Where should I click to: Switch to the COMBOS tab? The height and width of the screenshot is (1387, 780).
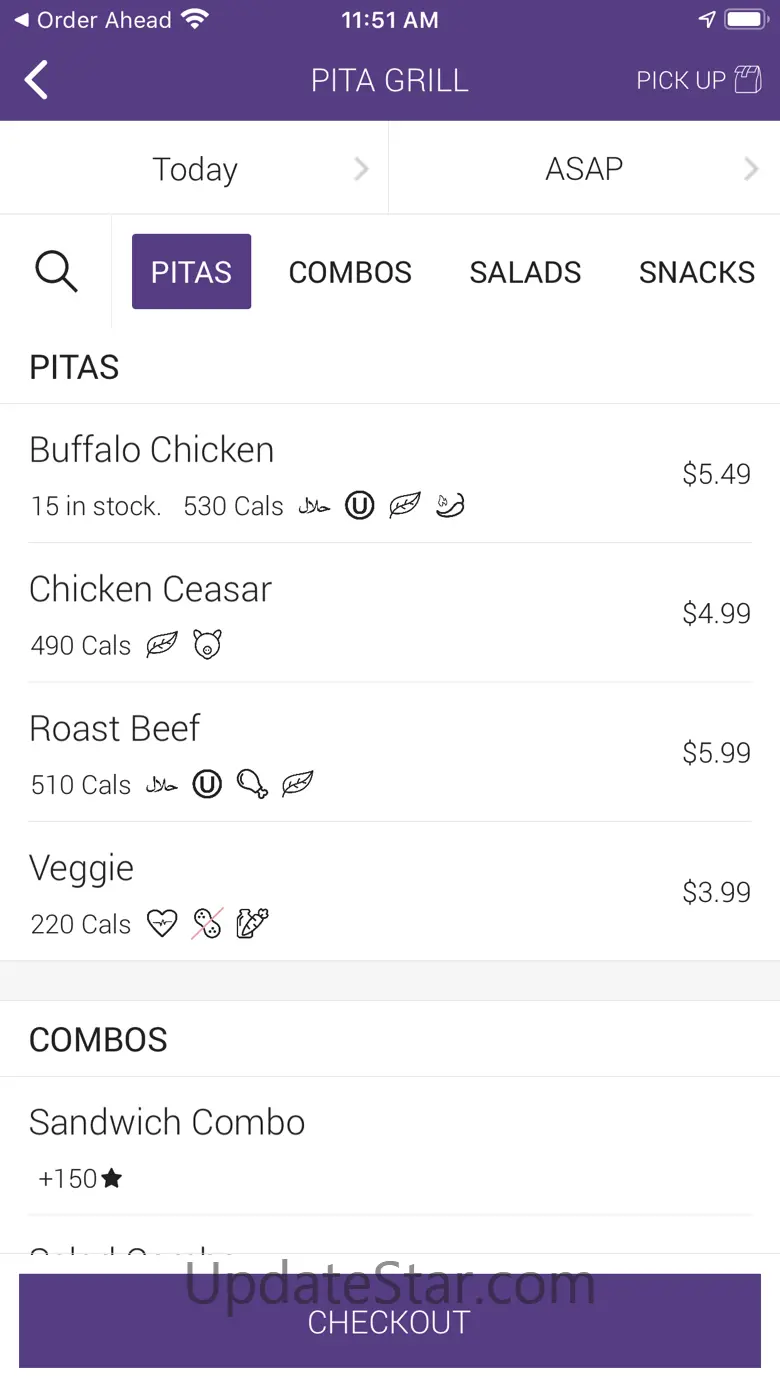click(350, 272)
